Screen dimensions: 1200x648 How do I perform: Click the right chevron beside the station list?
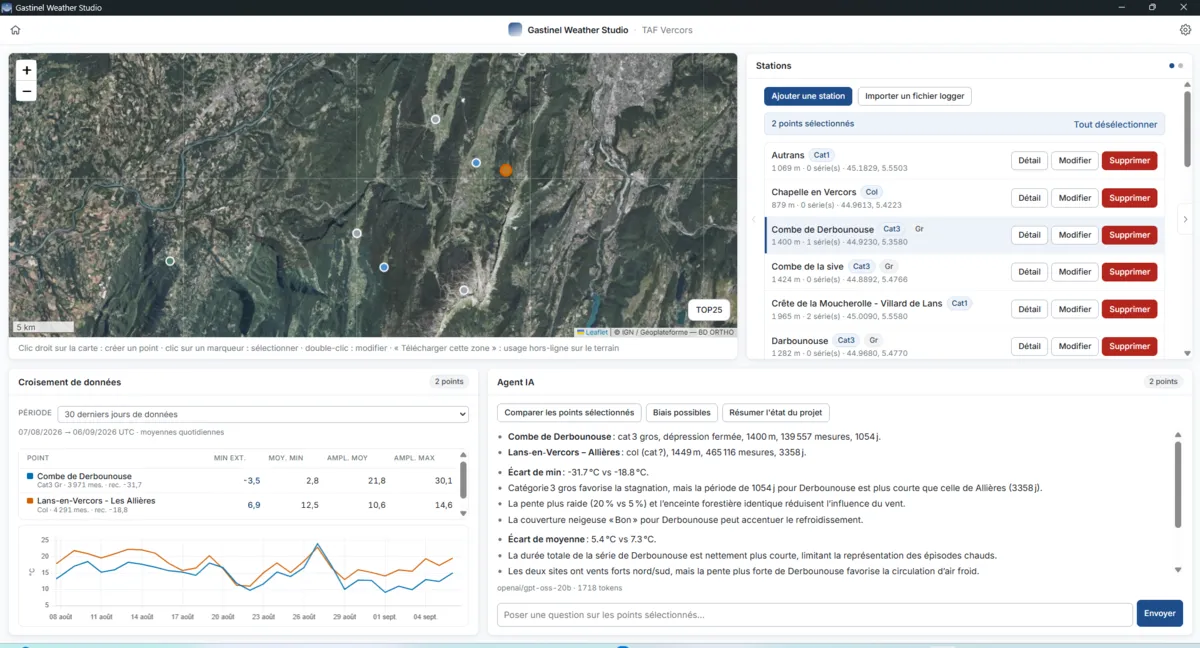[1185, 219]
